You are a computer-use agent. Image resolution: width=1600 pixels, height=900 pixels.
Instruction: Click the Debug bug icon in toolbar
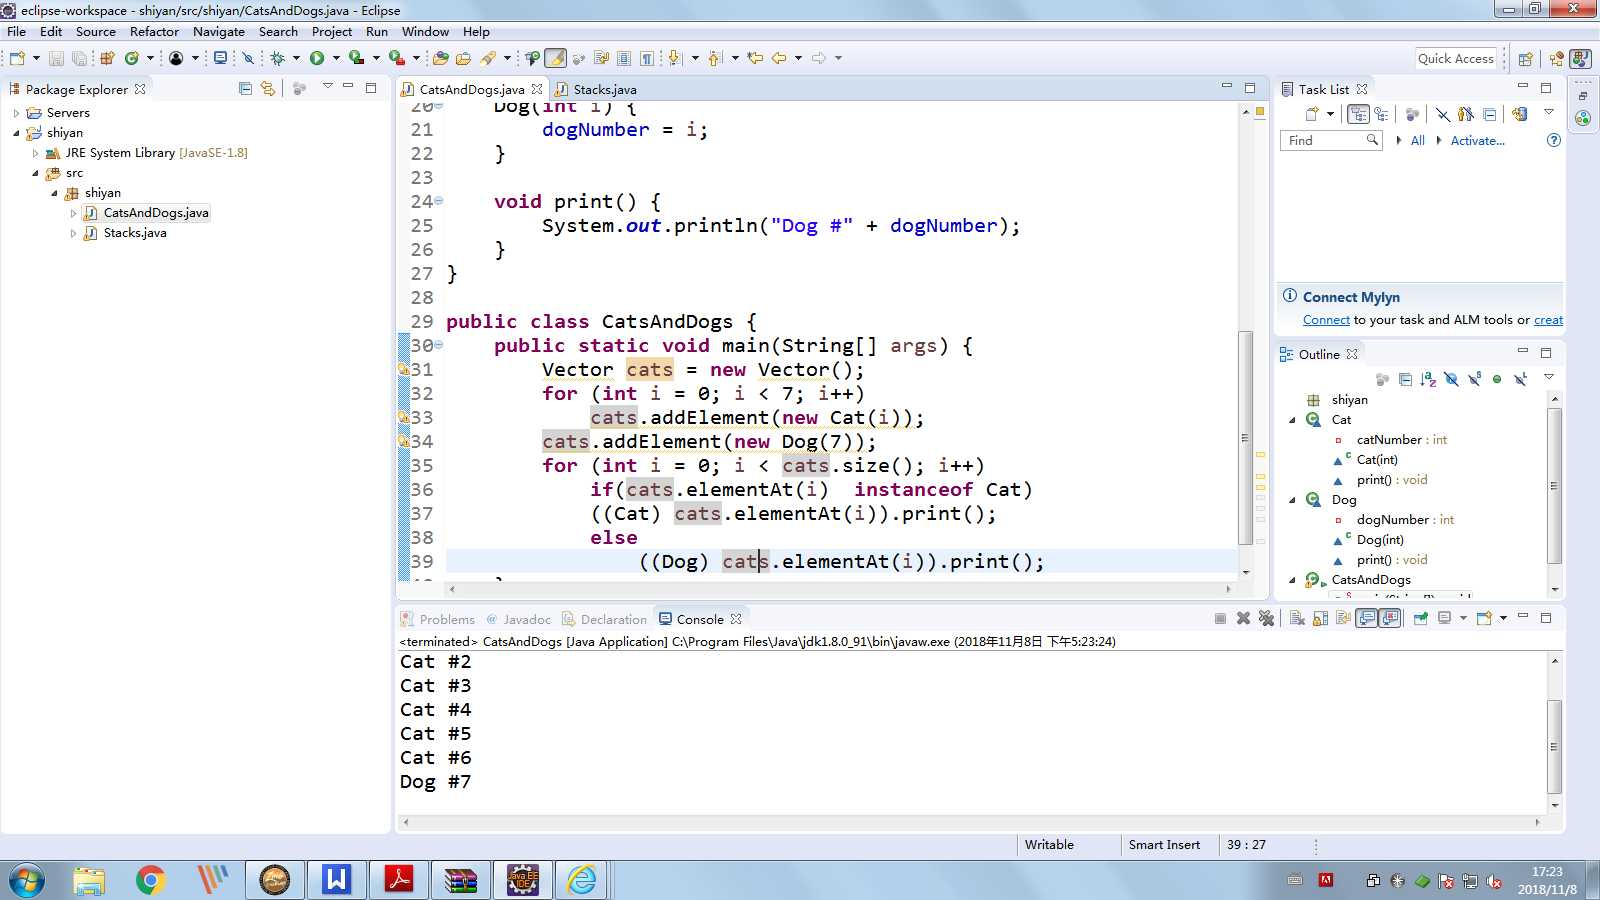(x=277, y=58)
